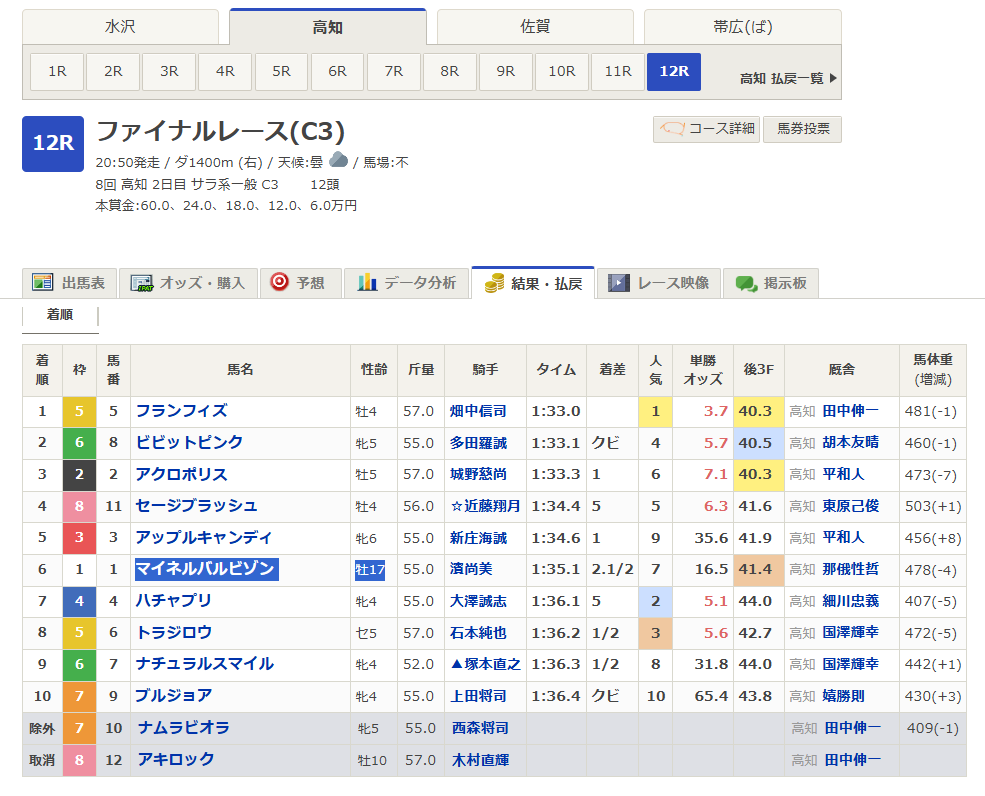Open horse ナチュラルスマイル page
985x796 pixels.
click(205, 664)
